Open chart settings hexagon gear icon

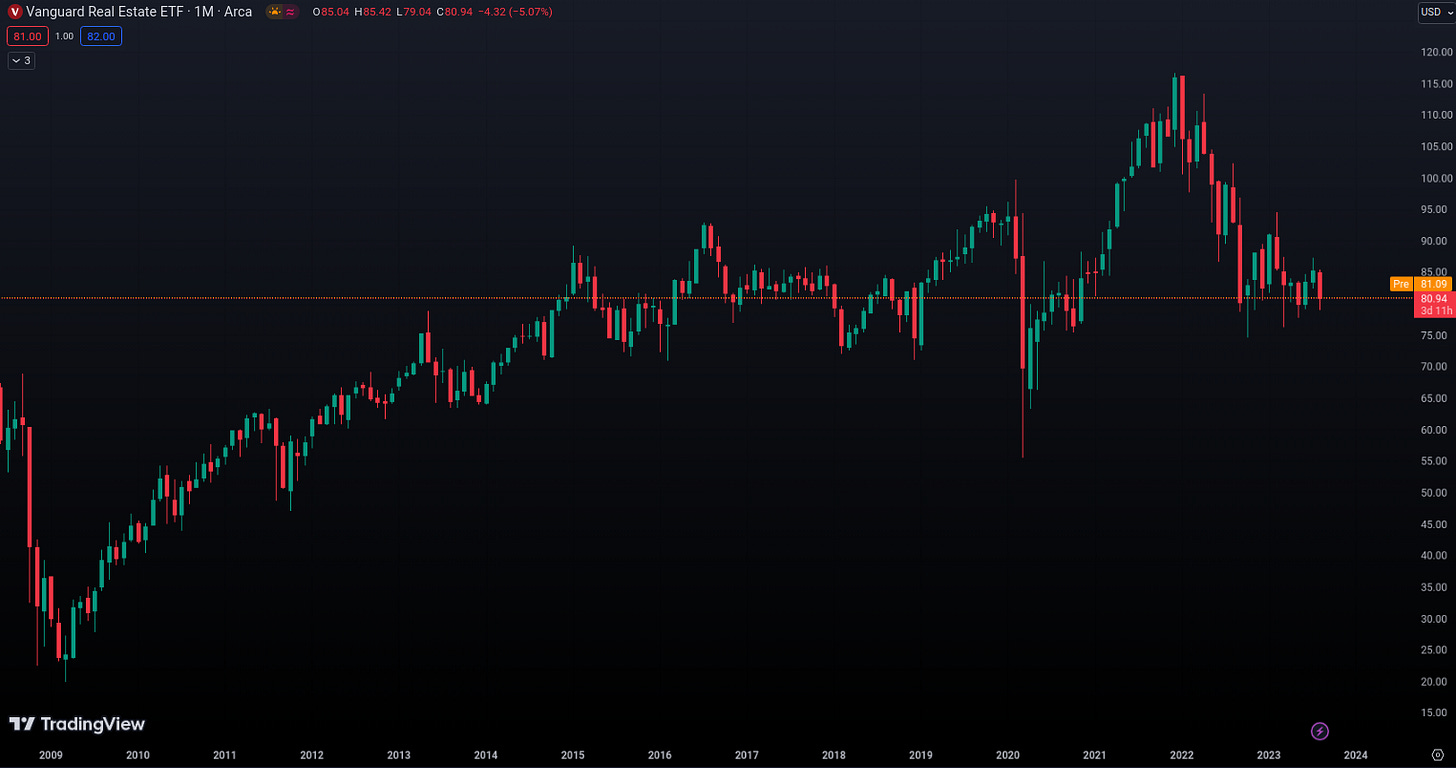pos(1436,756)
